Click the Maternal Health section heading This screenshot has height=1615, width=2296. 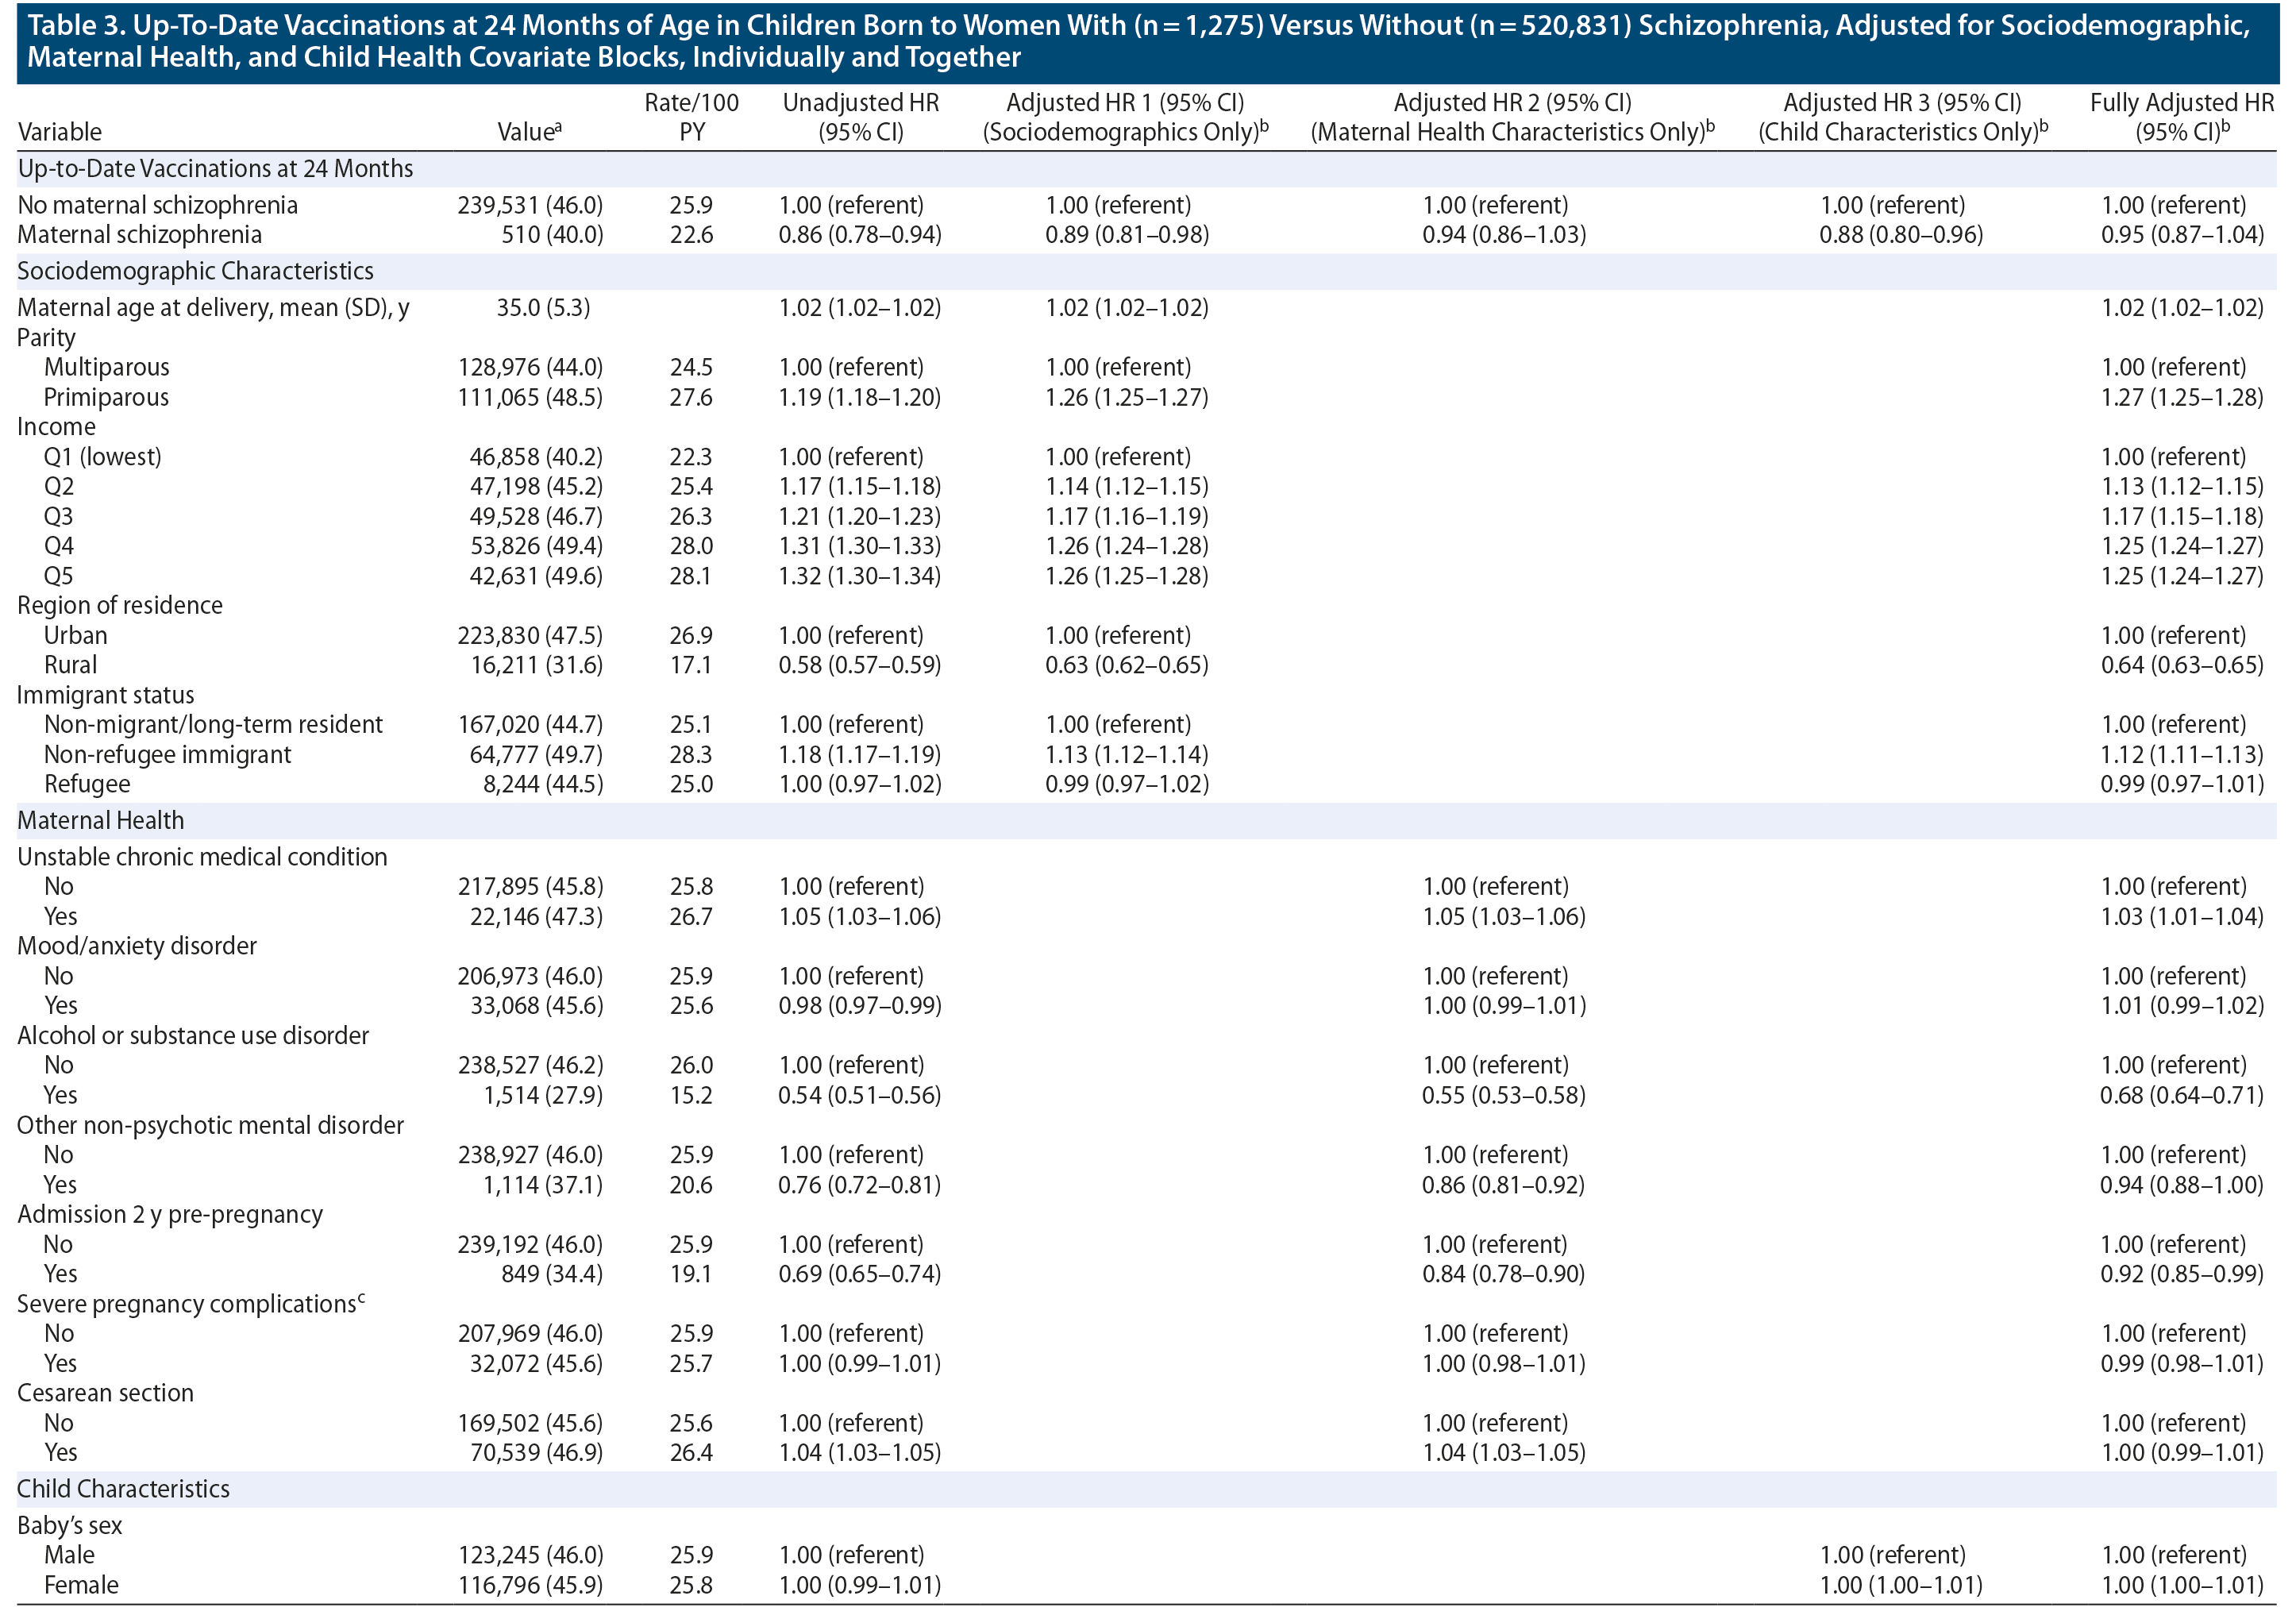pyautogui.click(x=101, y=821)
